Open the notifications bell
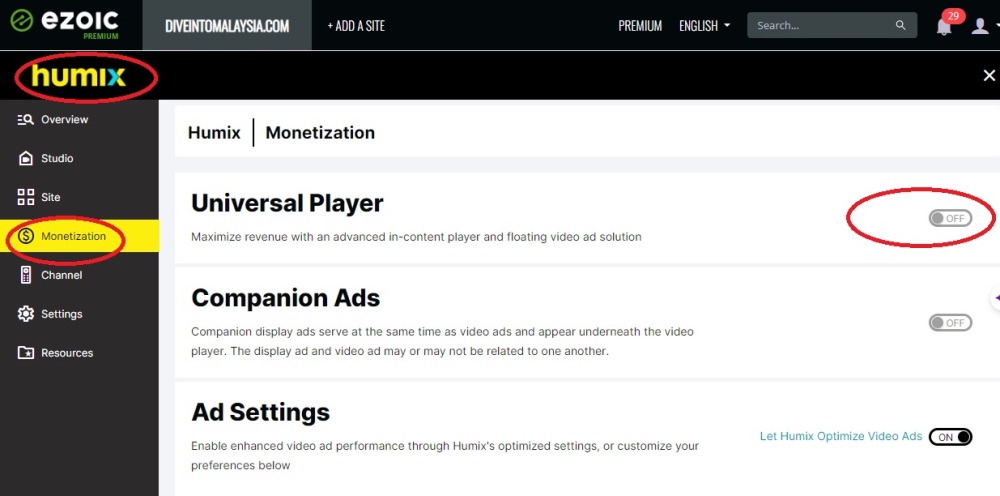 (944, 26)
